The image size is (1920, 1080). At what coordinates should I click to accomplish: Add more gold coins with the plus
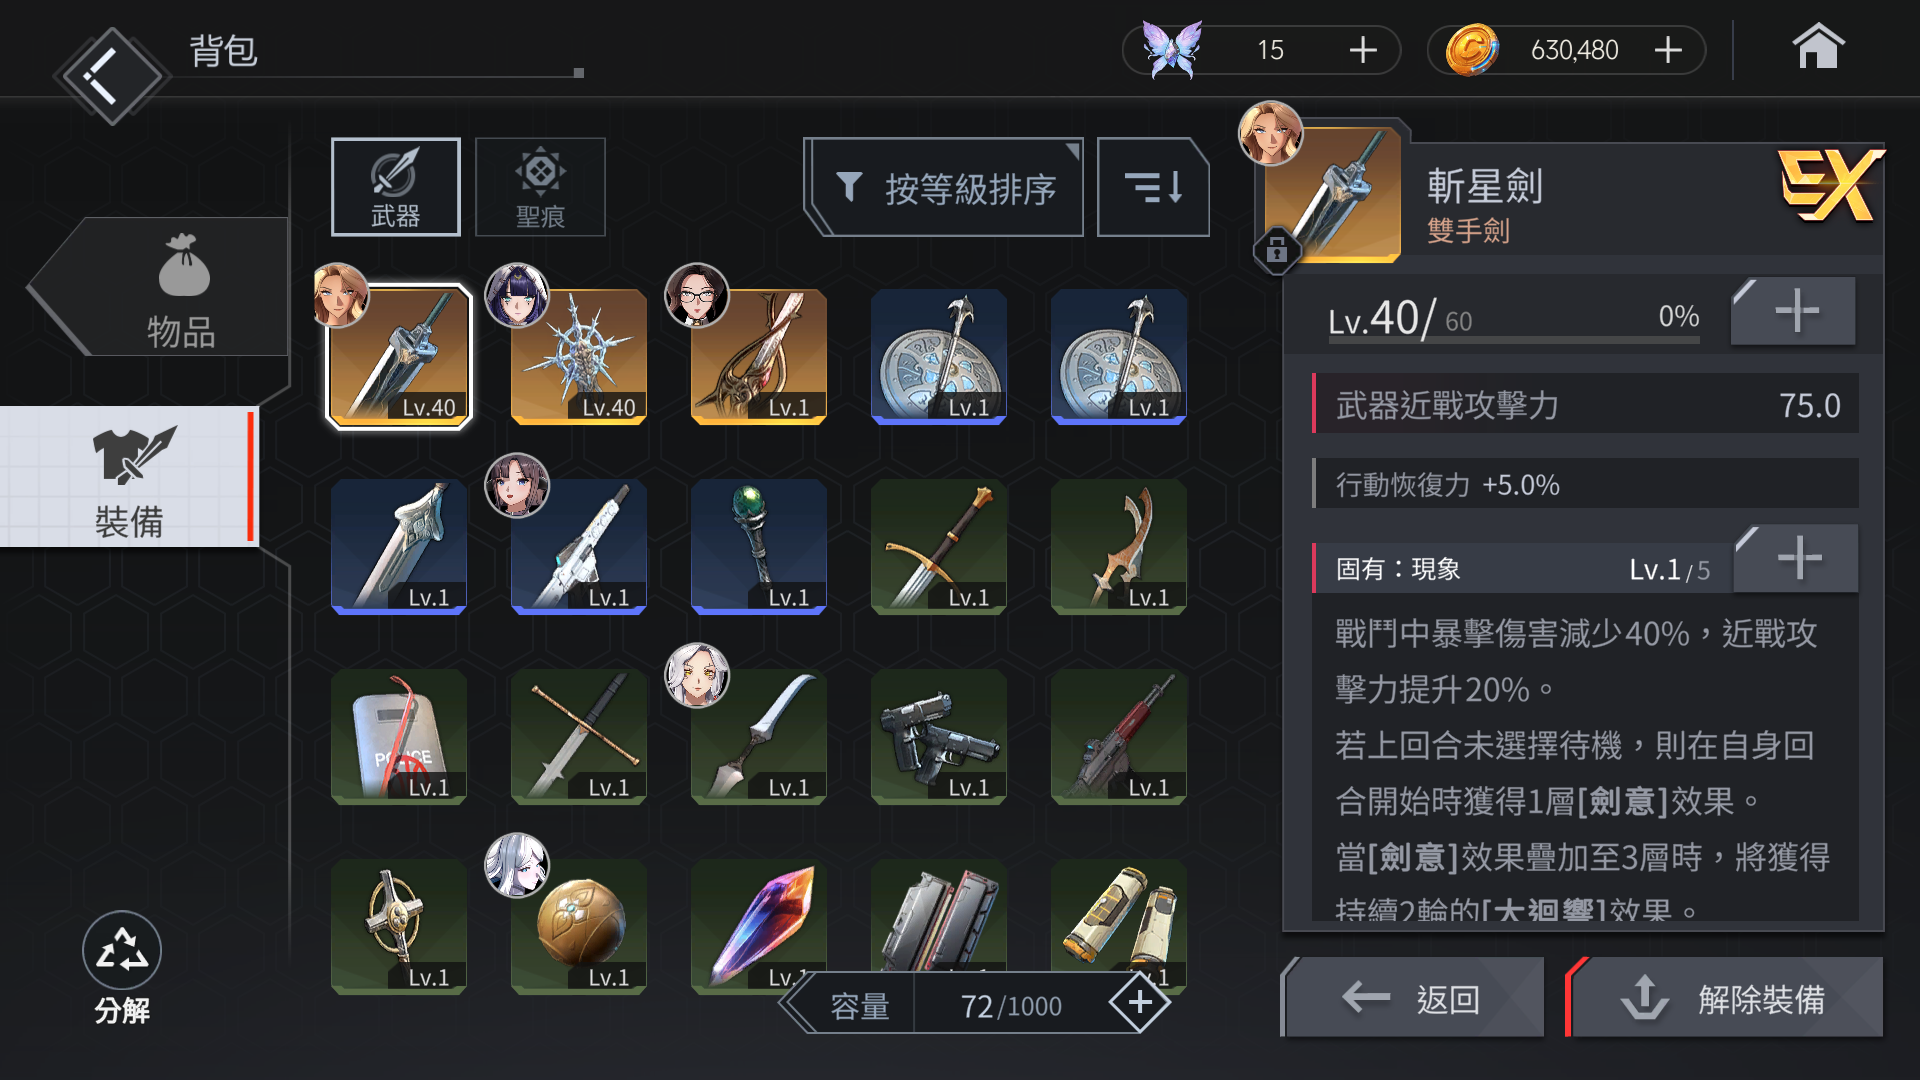tap(1668, 50)
